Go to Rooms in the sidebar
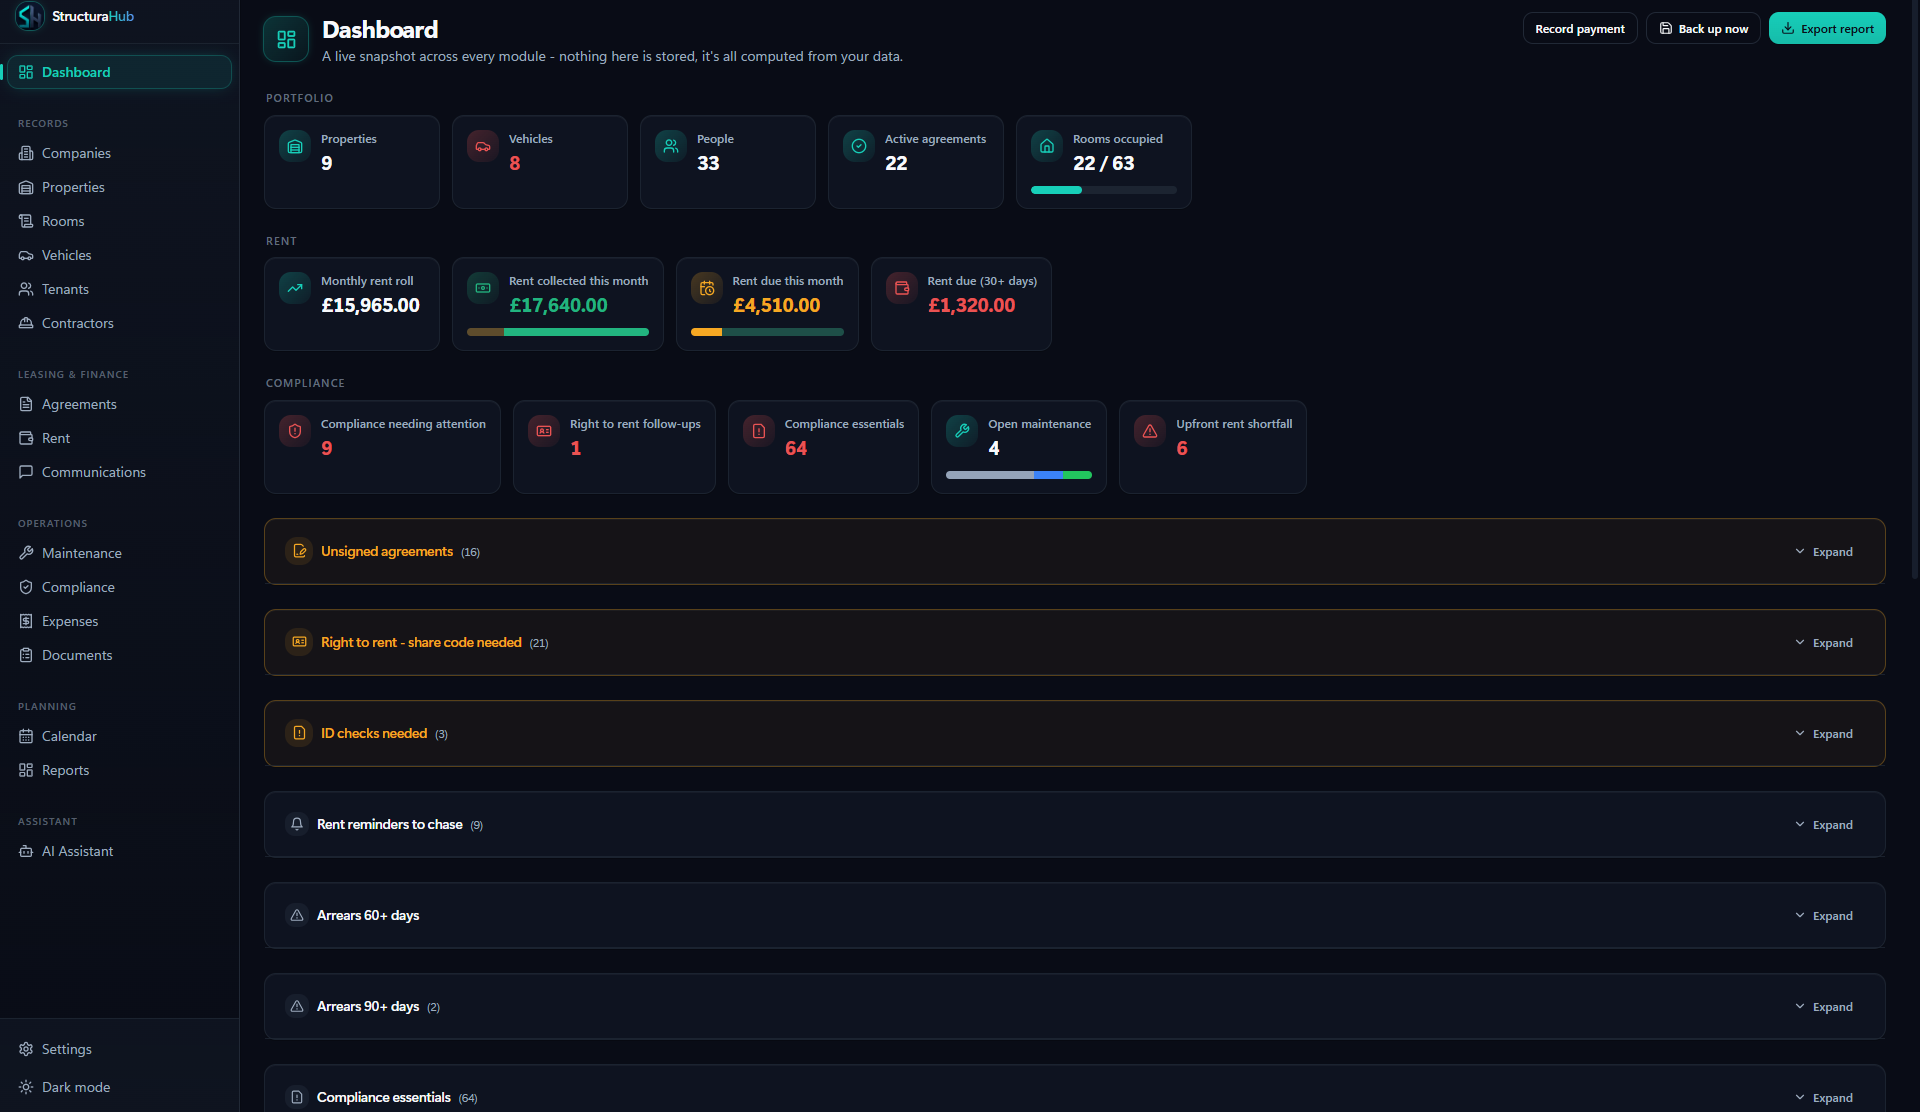This screenshot has width=1920, height=1112. [120, 222]
